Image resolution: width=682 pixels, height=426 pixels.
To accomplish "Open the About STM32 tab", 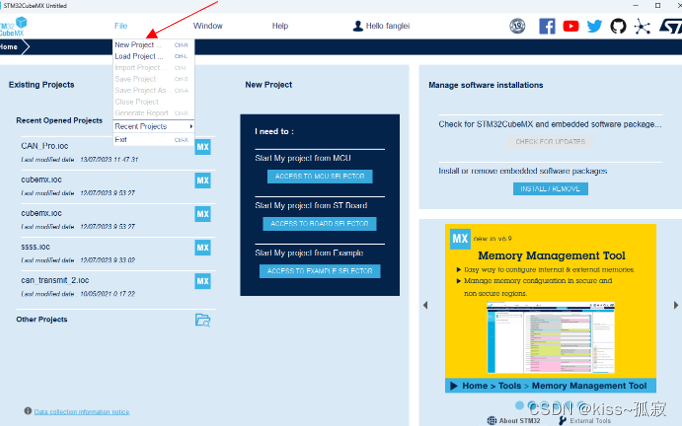I will (x=514, y=420).
